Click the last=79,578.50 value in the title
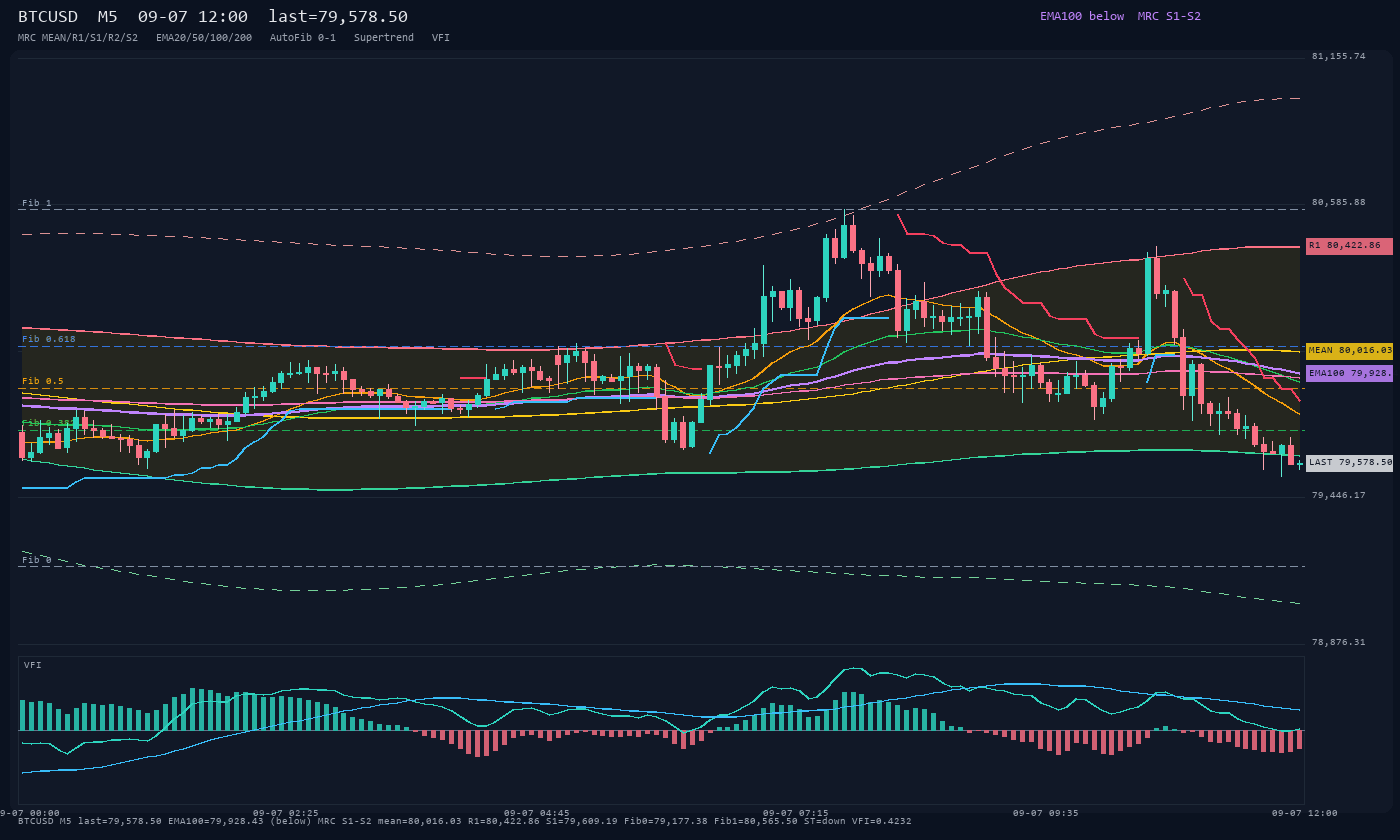The image size is (1400, 840). 338,17
